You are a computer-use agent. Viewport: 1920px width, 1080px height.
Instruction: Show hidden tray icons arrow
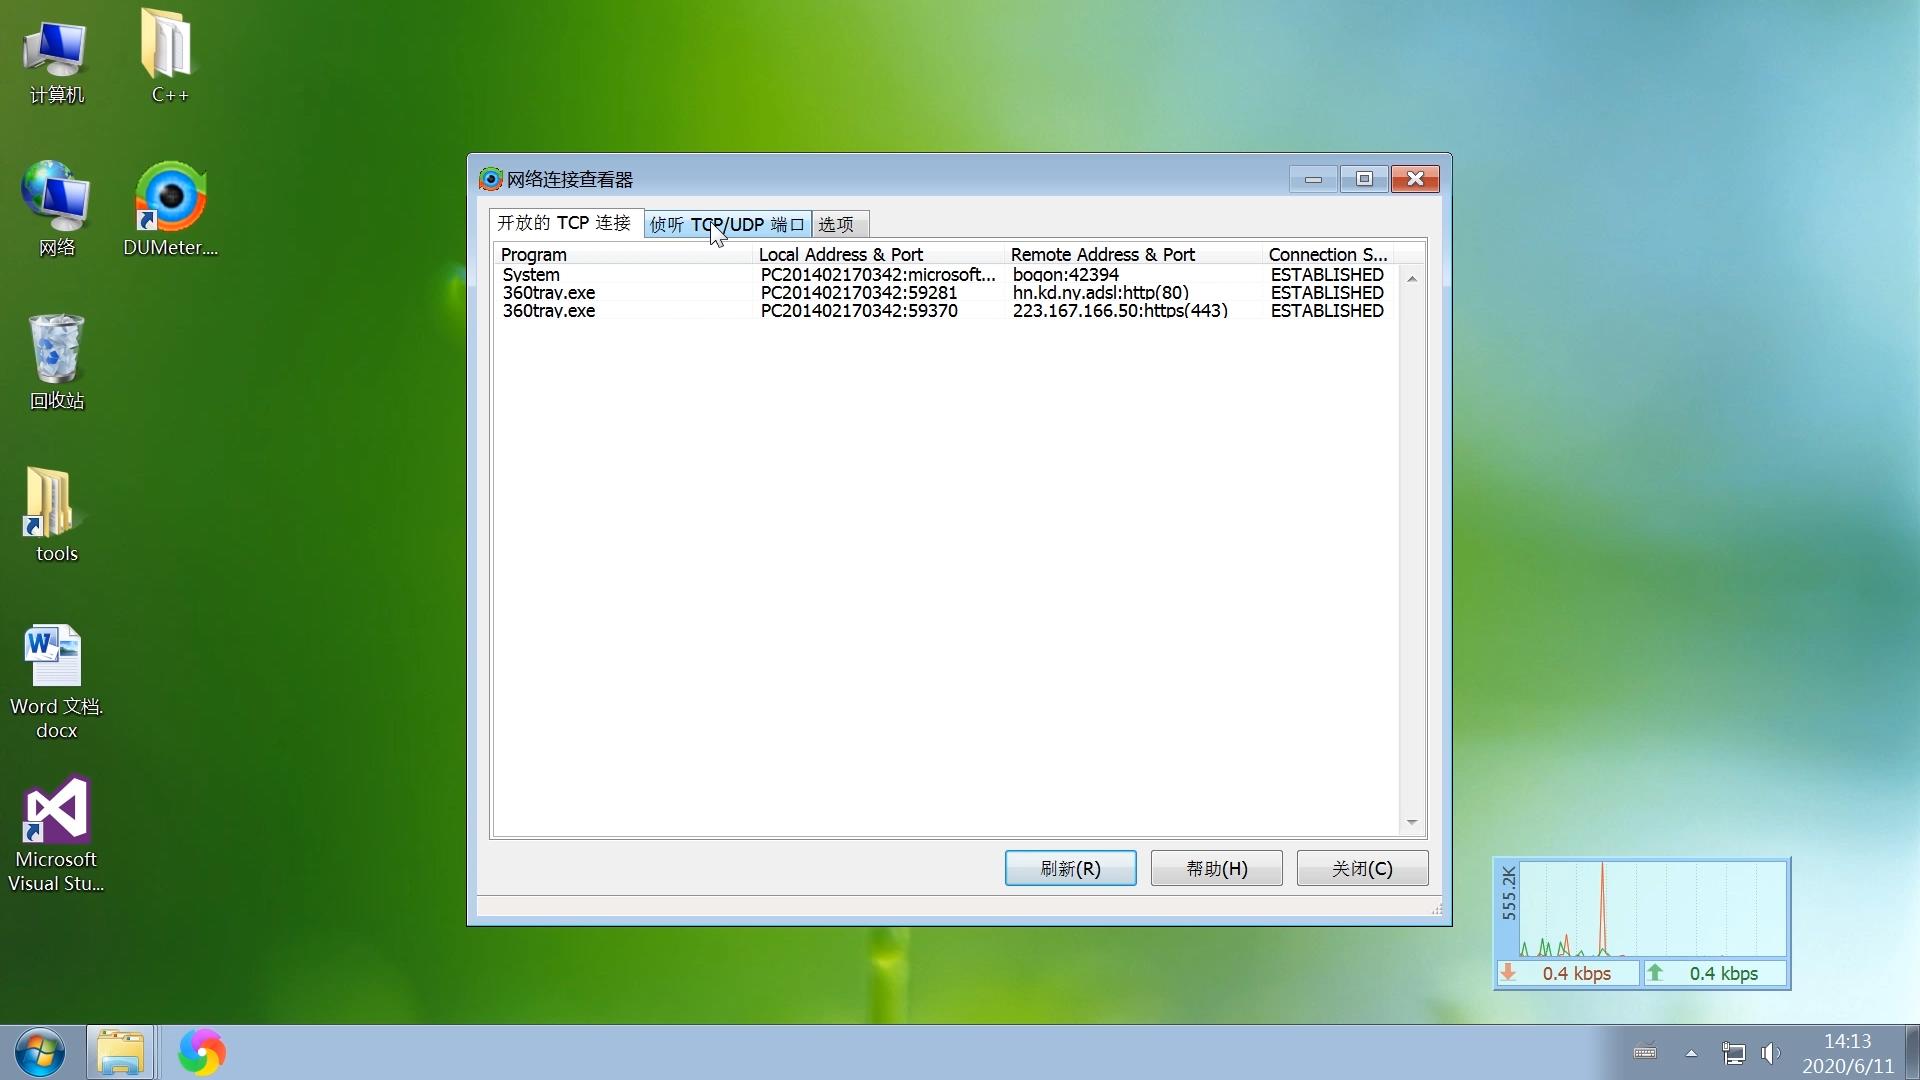pyautogui.click(x=1691, y=1053)
